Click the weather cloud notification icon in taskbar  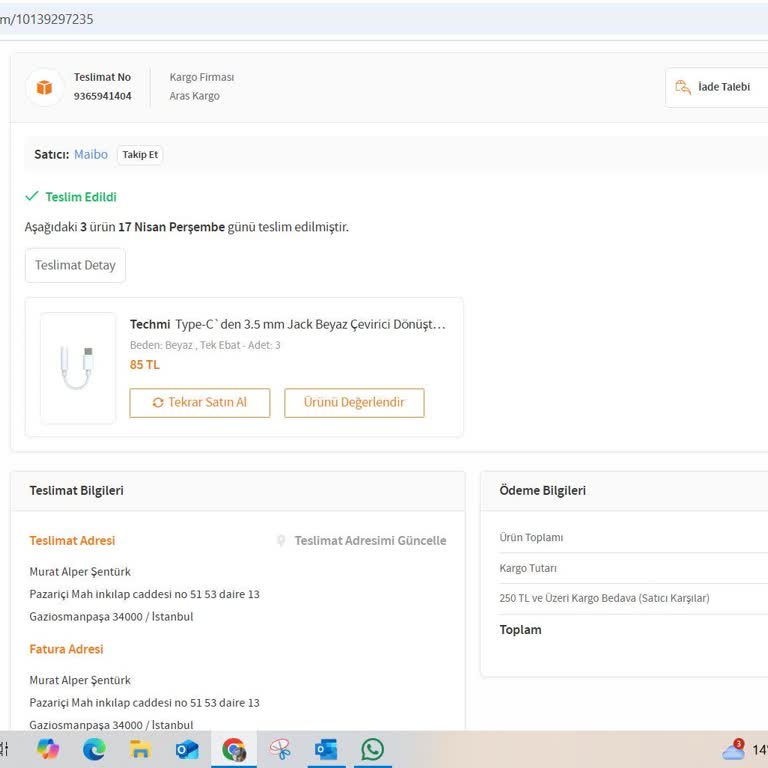click(733, 749)
